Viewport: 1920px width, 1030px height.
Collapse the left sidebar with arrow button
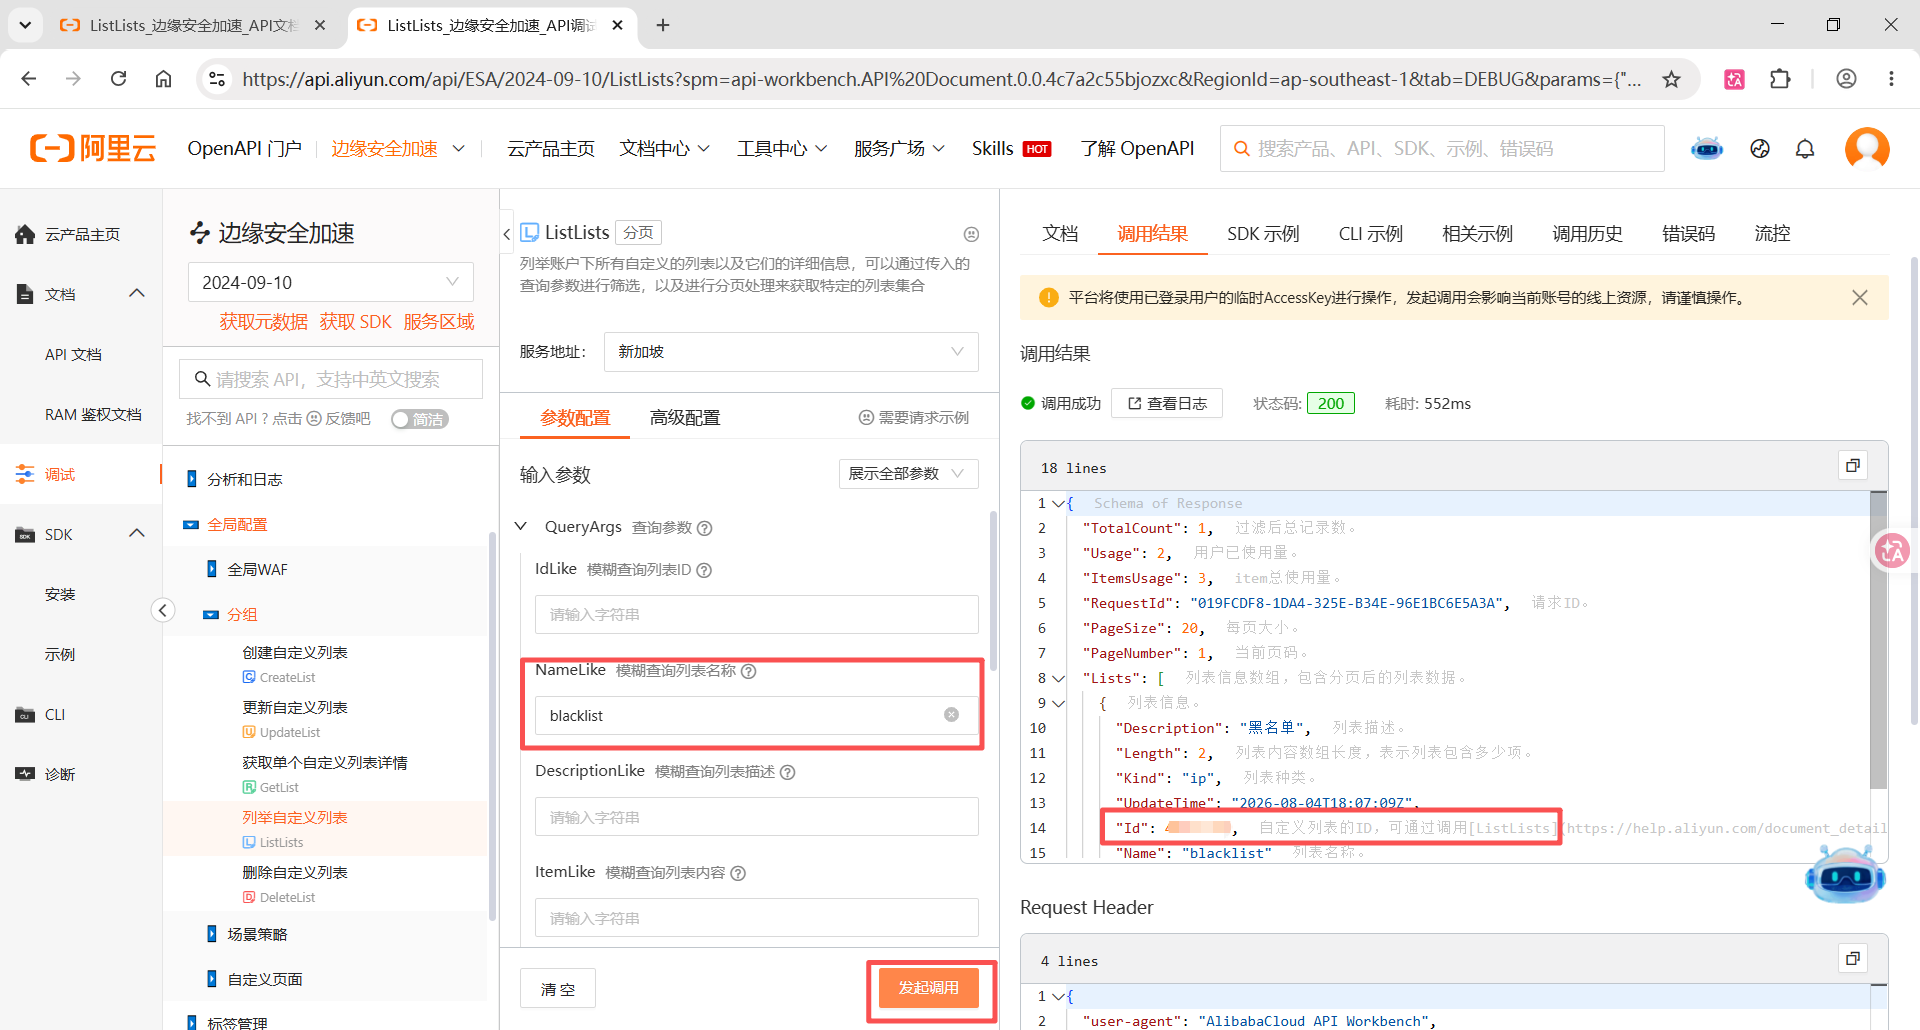tap(163, 610)
